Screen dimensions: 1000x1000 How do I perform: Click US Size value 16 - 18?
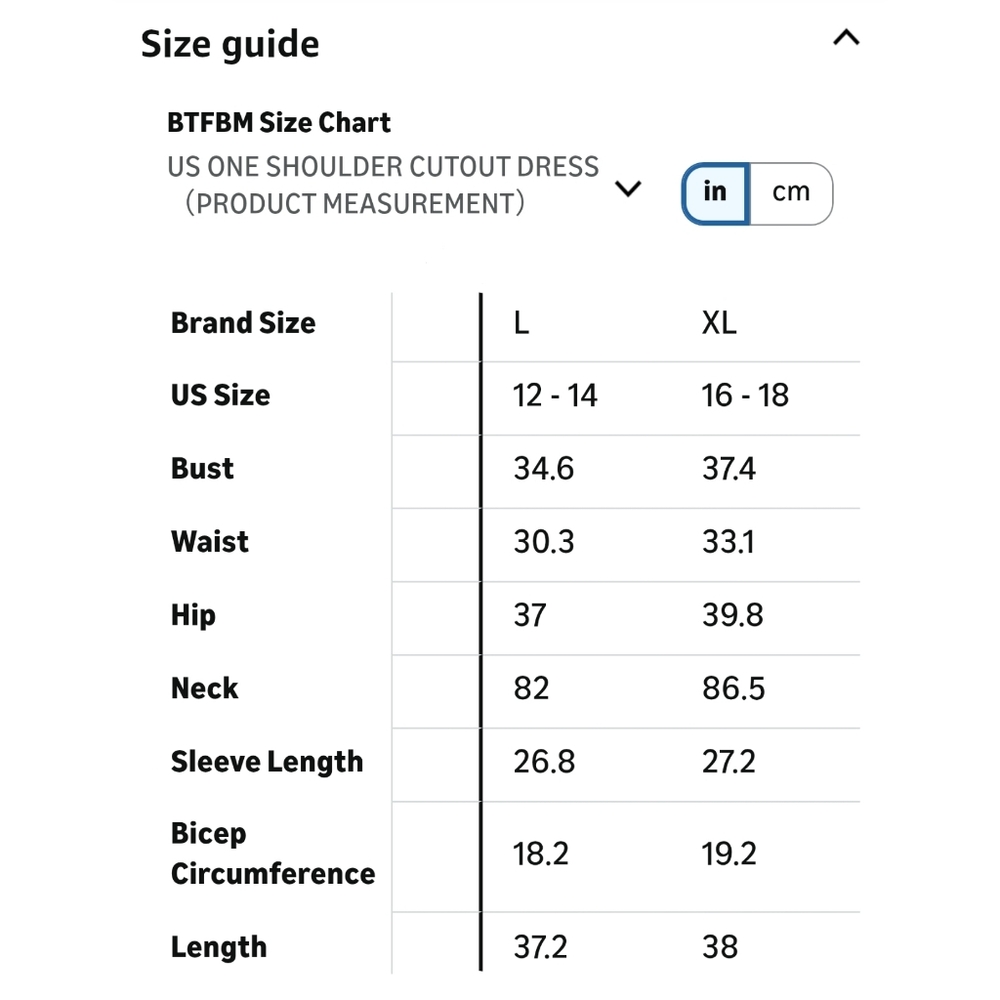pos(745,395)
